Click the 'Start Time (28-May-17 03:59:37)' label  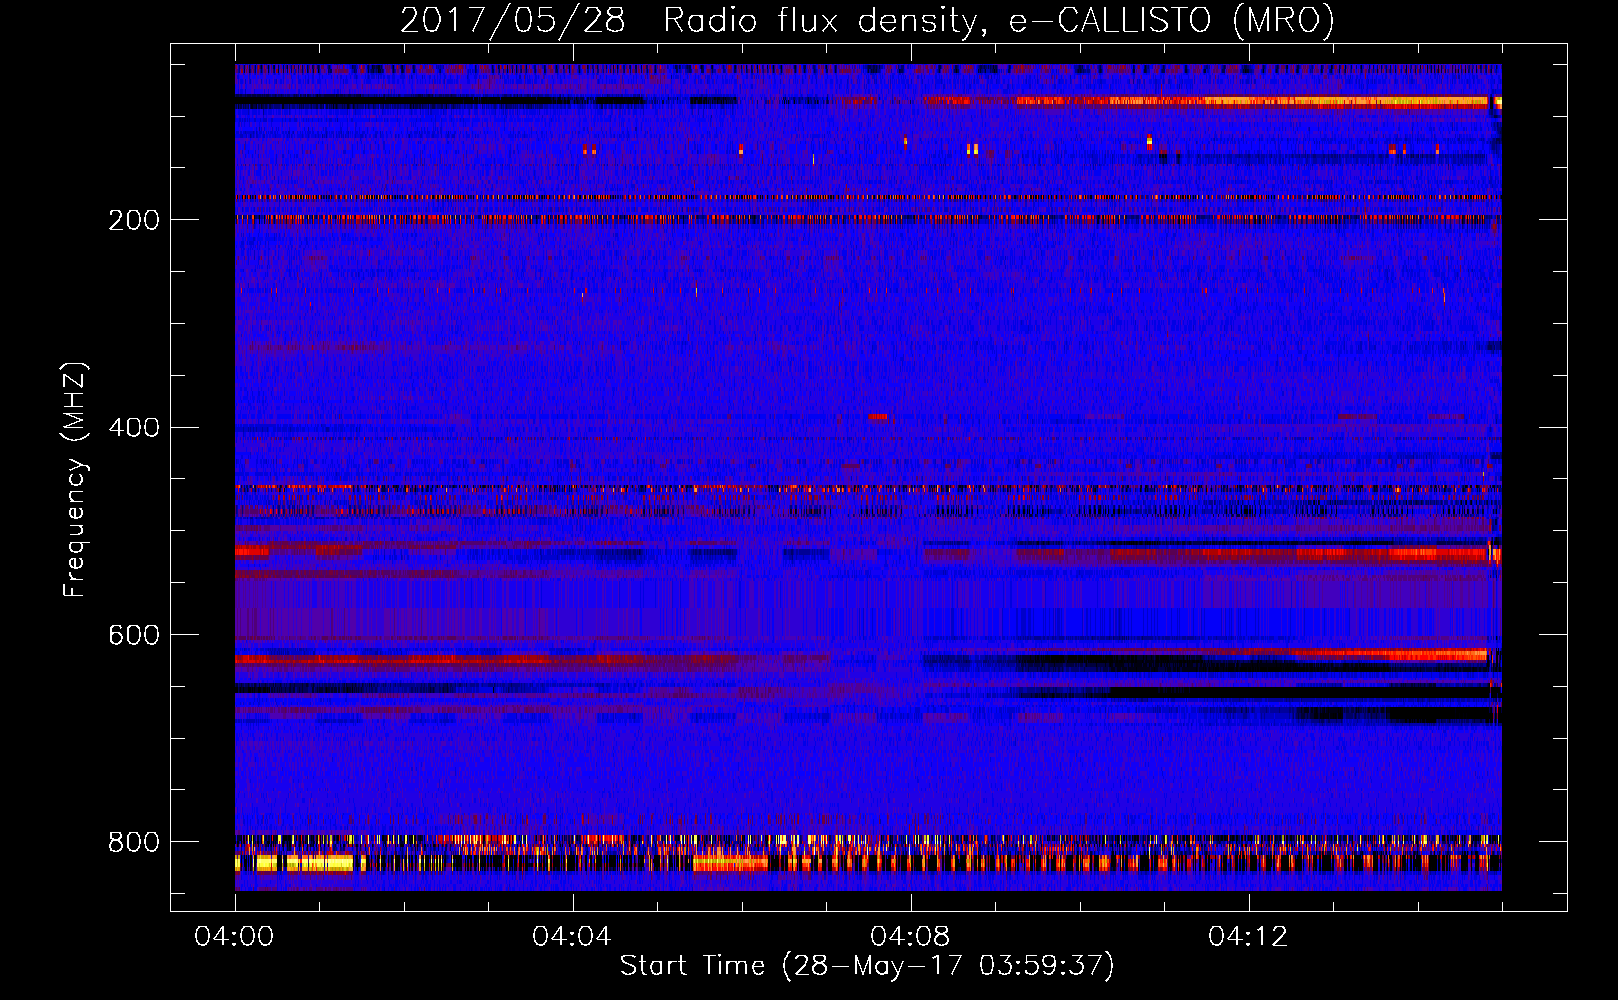click(867, 966)
